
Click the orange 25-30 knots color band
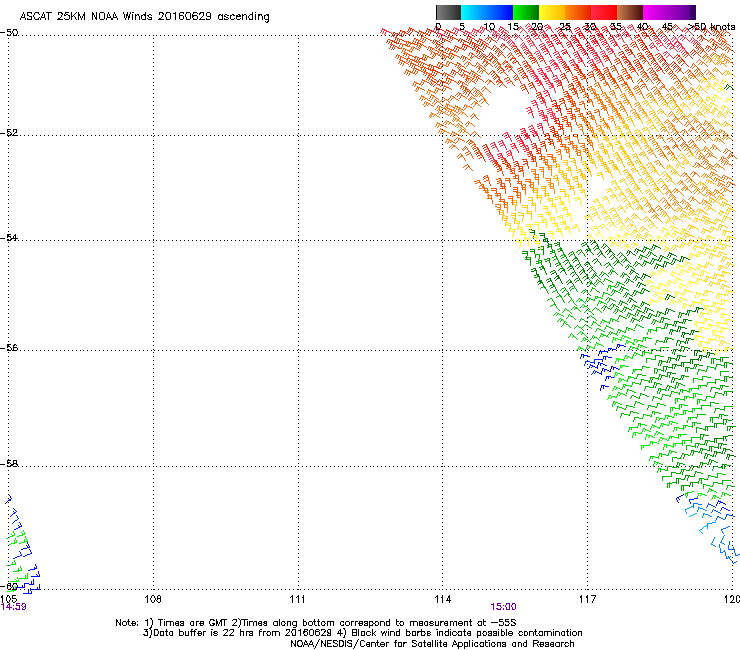coord(578,12)
